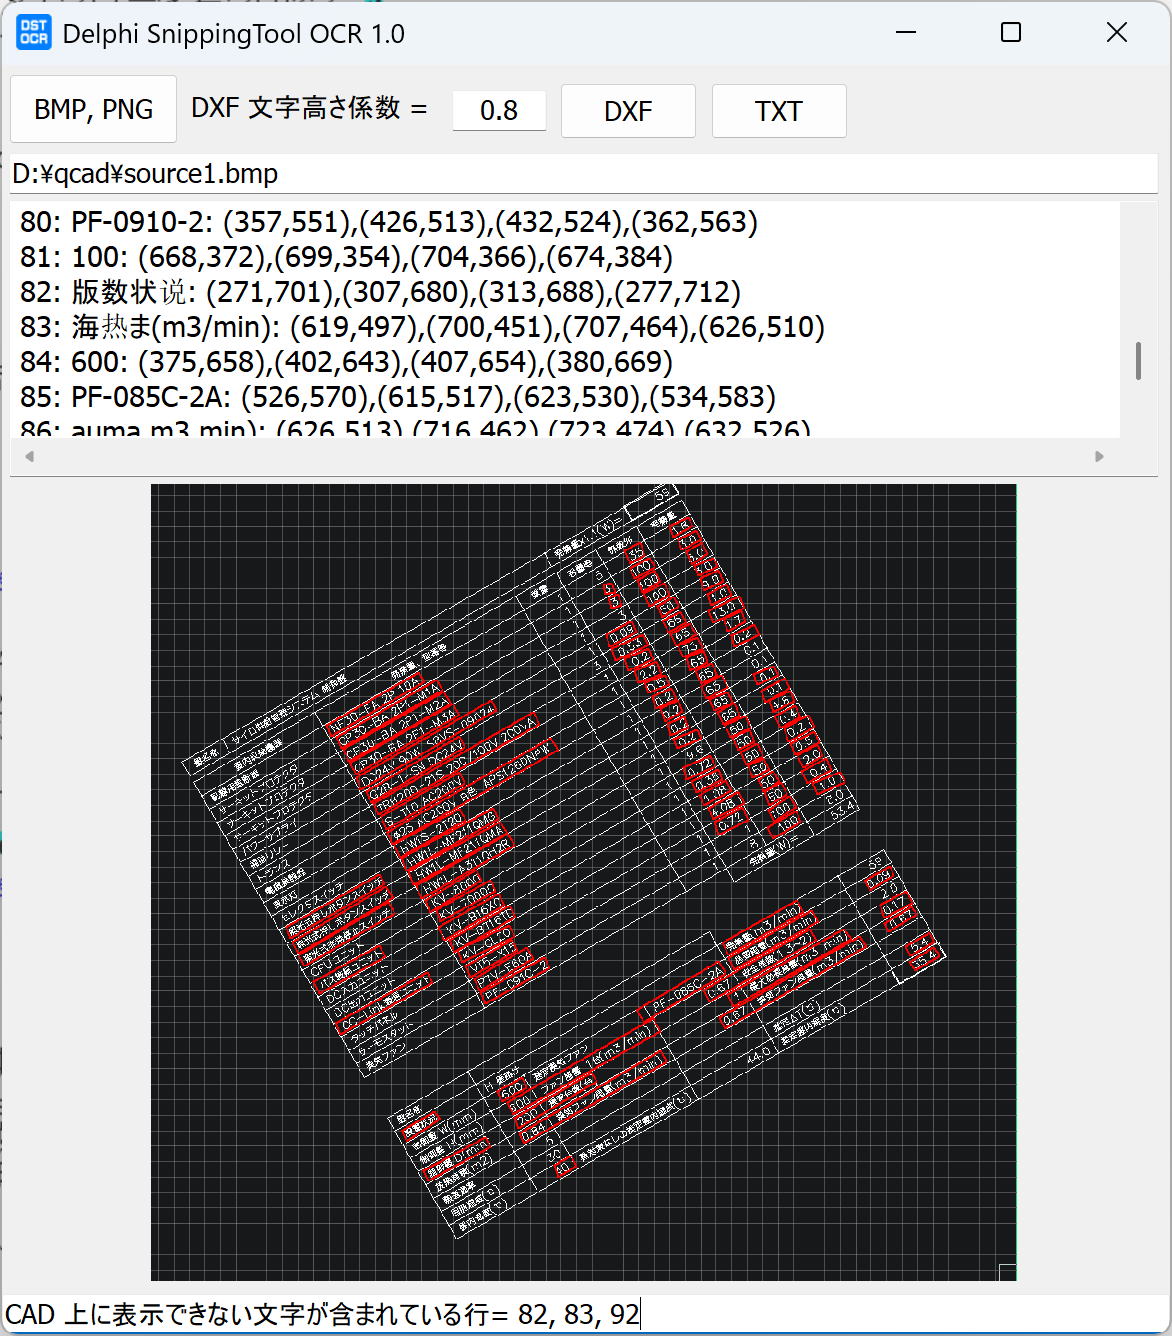Screen dimensions: 1172x1336
Task: Click the DST OCR app icon
Action: click(x=34, y=33)
